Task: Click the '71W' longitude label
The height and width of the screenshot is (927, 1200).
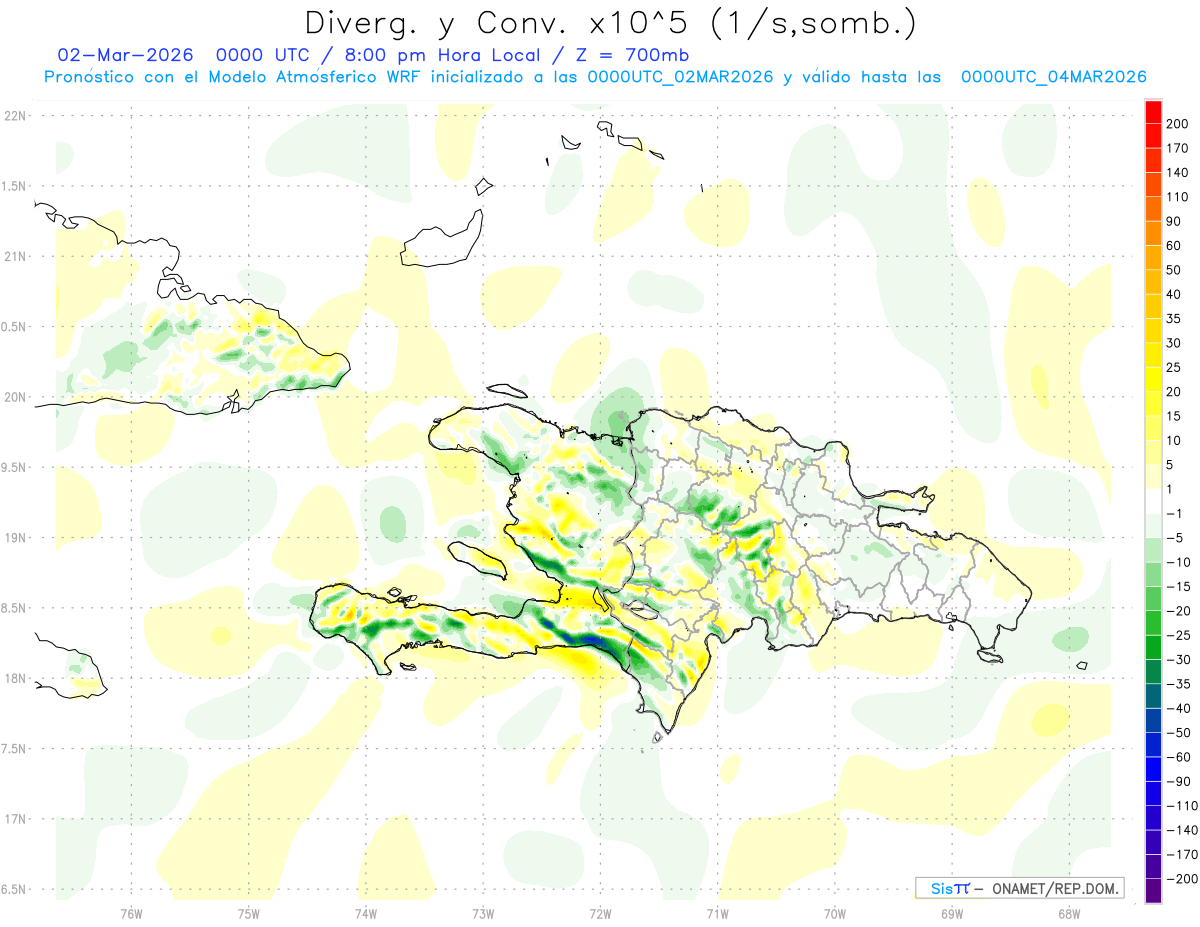Action: click(x=717, y=914)
